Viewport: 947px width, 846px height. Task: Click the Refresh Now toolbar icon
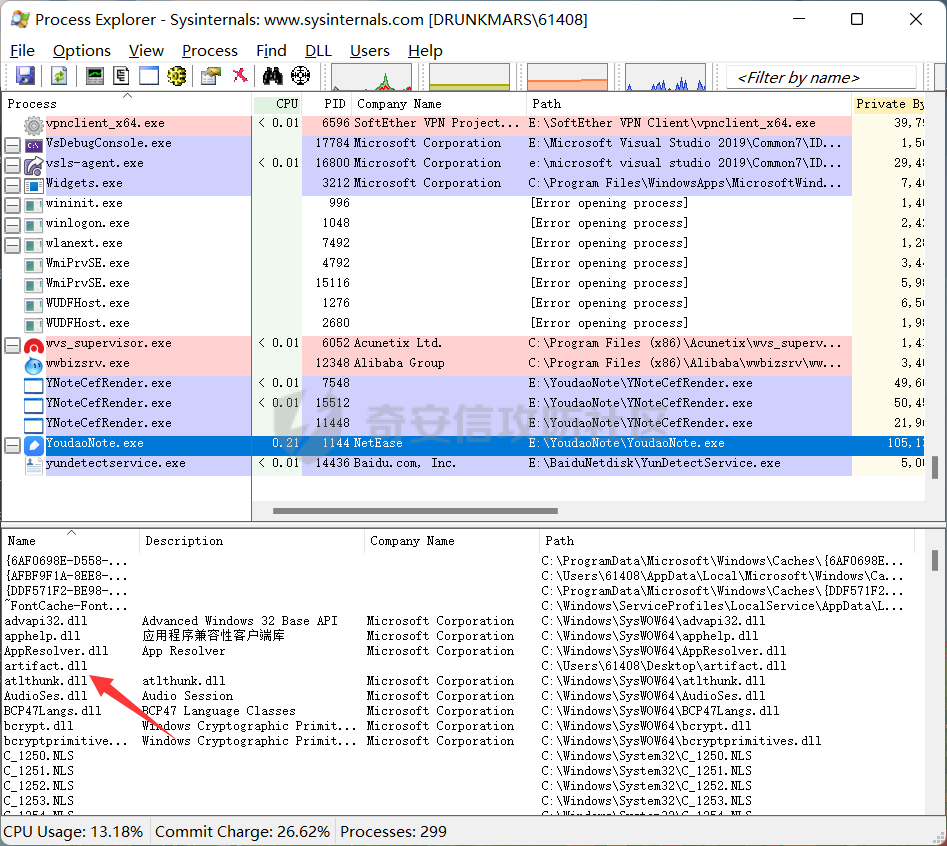[59, 76]
